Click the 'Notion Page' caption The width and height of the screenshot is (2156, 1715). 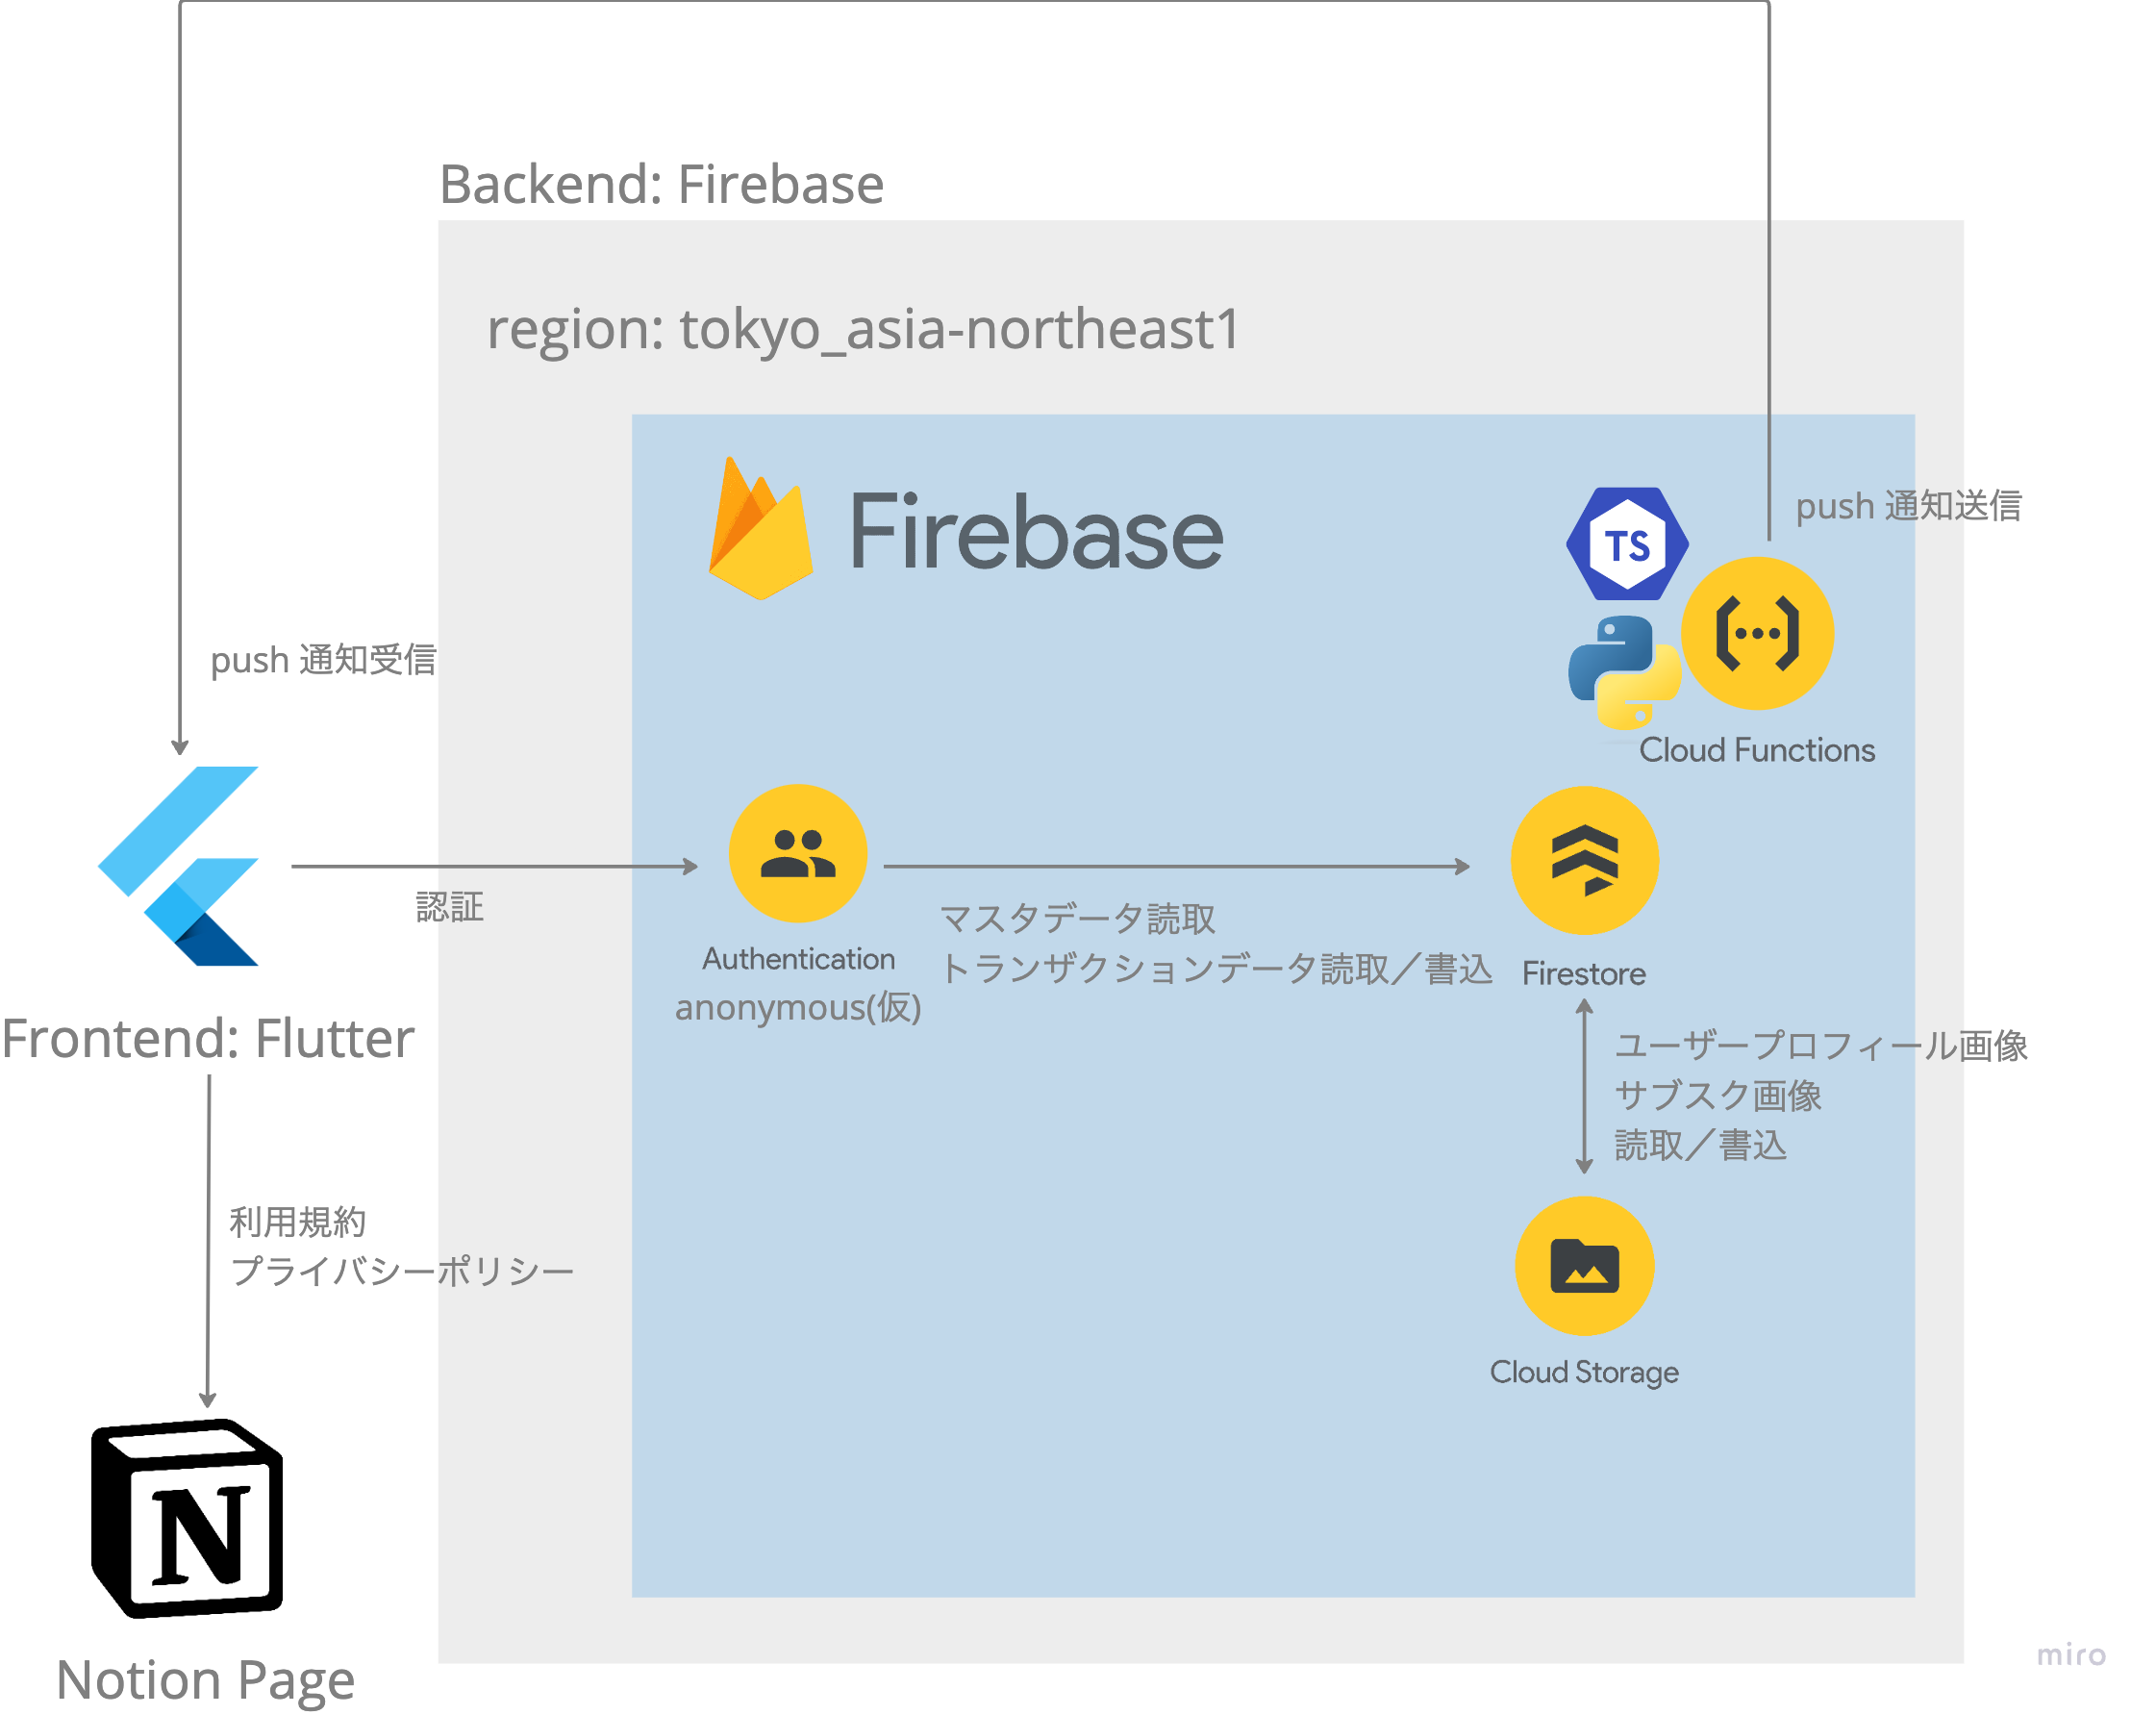tap(205, 1680)
